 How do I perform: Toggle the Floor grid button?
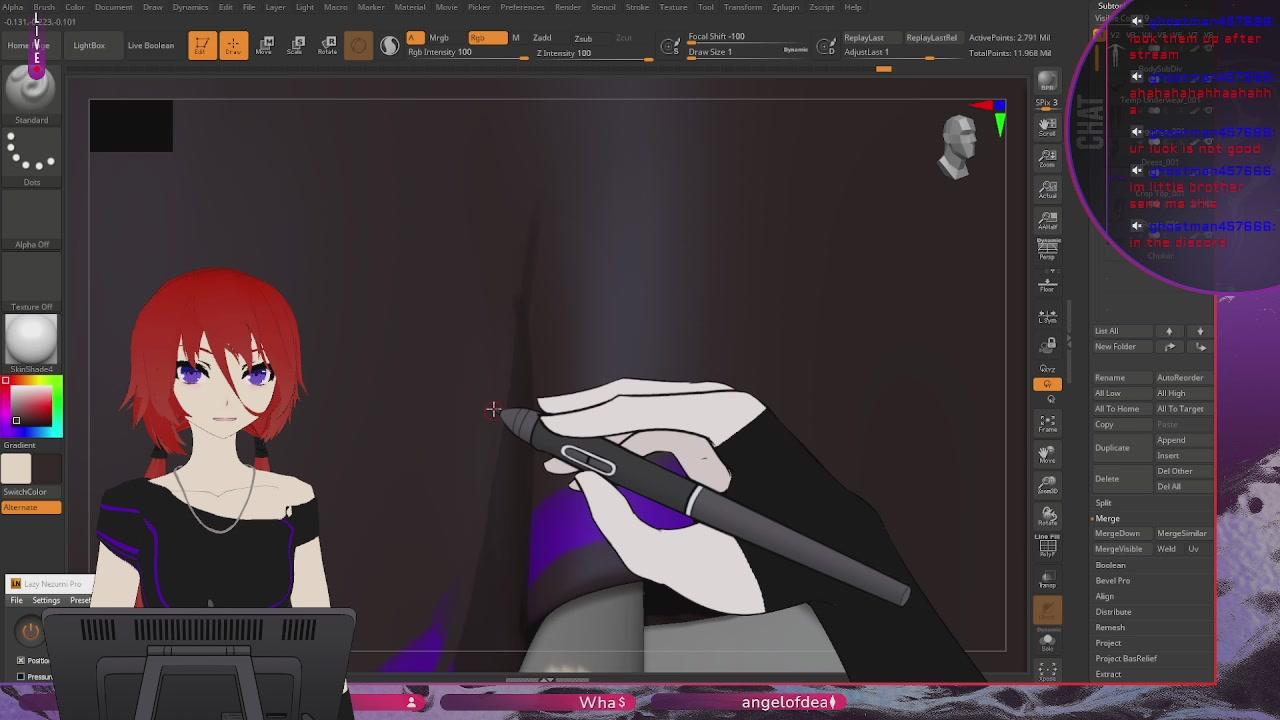pyautogui.click(x=1047, y=284)
